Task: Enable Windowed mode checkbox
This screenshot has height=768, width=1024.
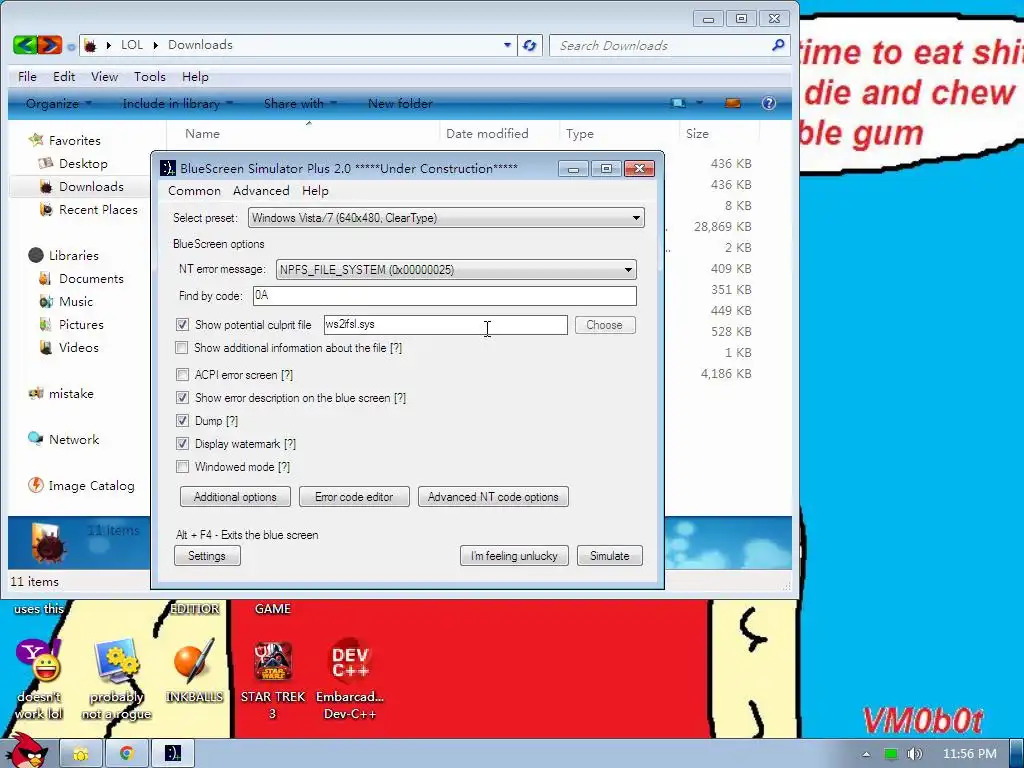Action: click(182, 467)
